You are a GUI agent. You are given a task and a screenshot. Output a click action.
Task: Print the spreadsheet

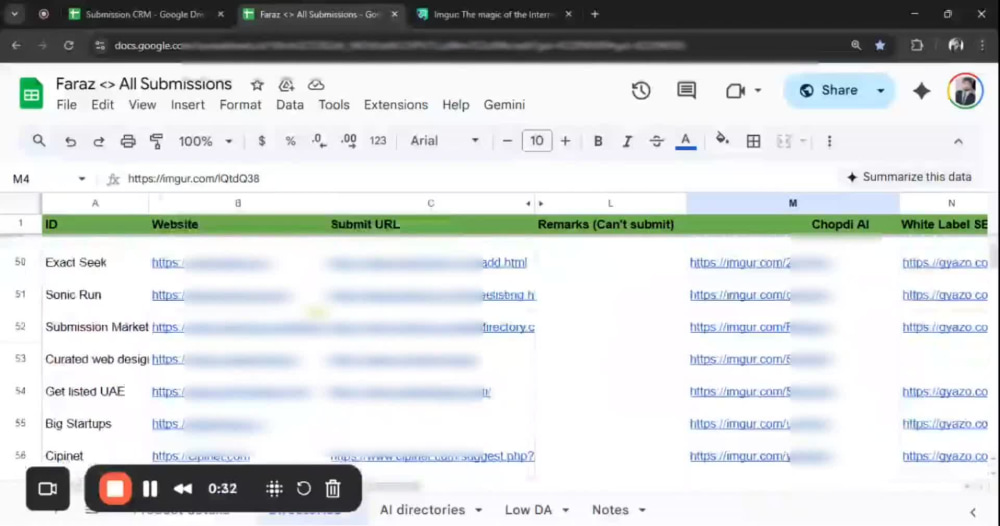pos(128,142)
